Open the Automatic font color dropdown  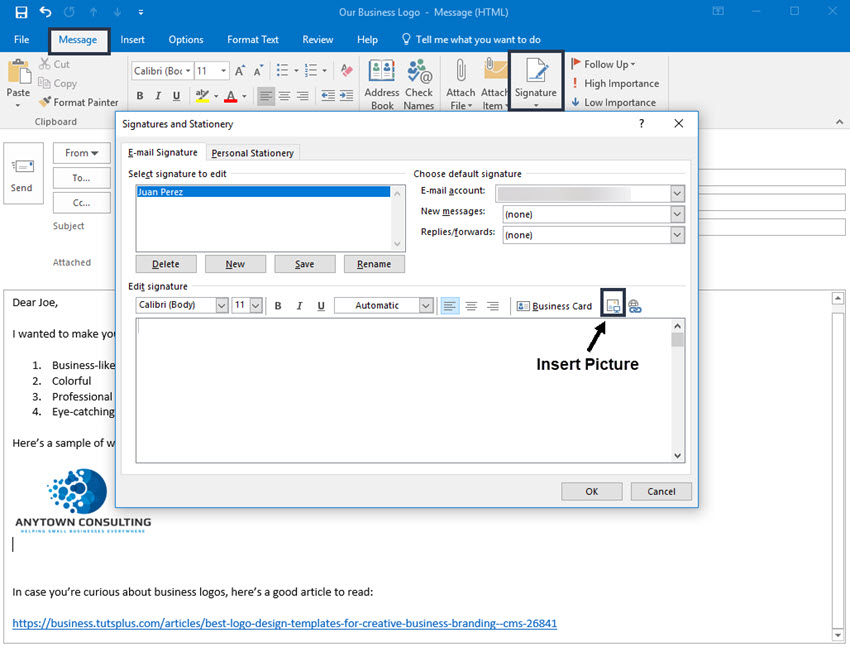coord(426,305)
